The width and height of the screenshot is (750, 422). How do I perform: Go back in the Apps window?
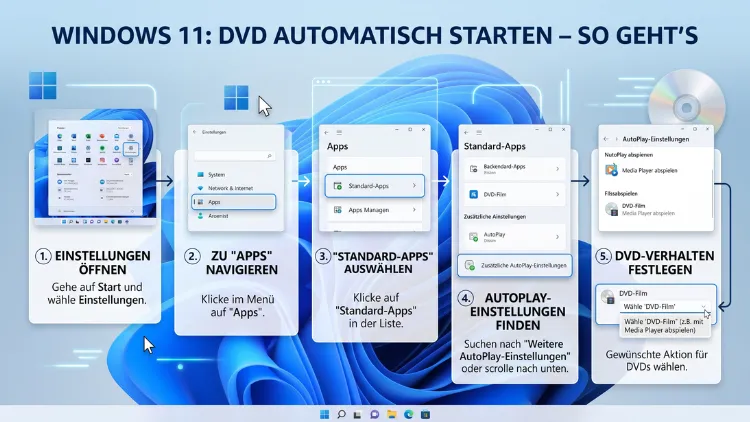(326, 133)
